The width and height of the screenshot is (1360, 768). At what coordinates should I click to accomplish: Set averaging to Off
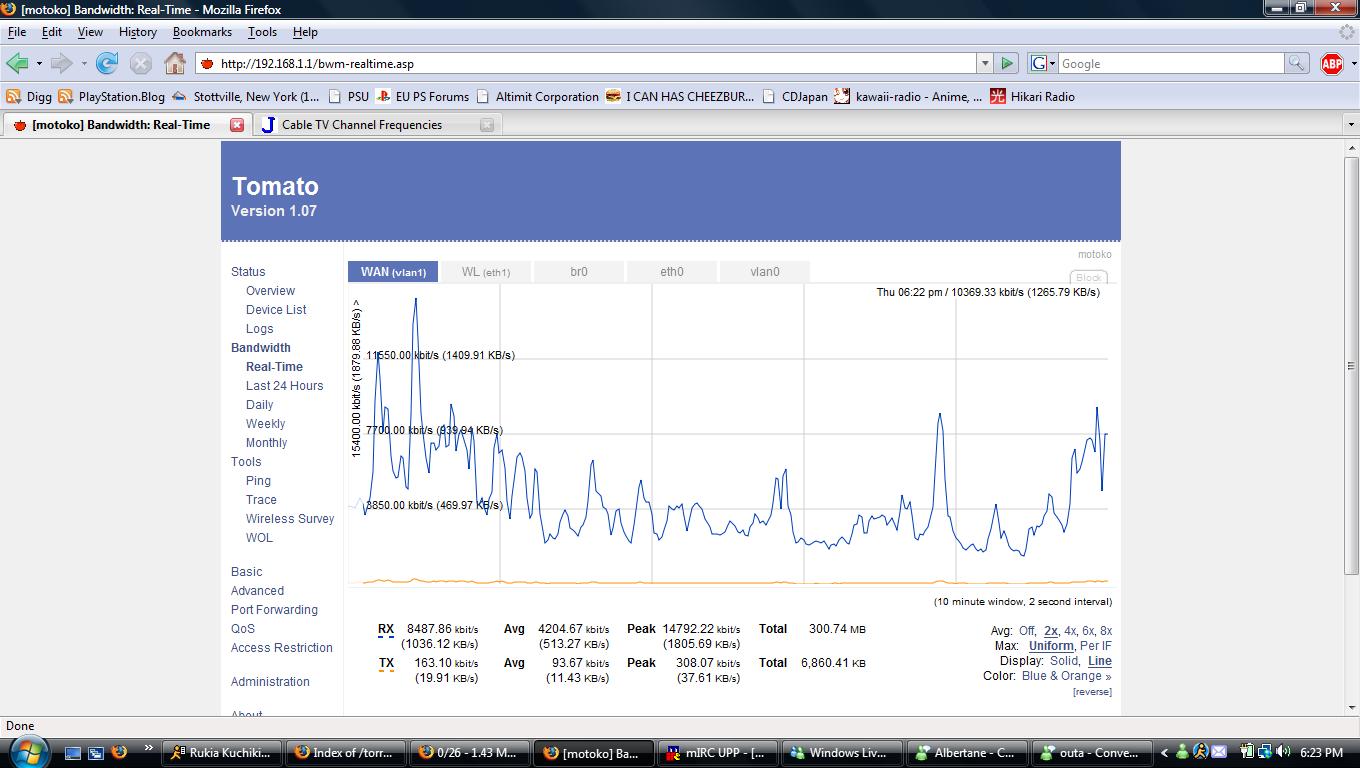1026,631
